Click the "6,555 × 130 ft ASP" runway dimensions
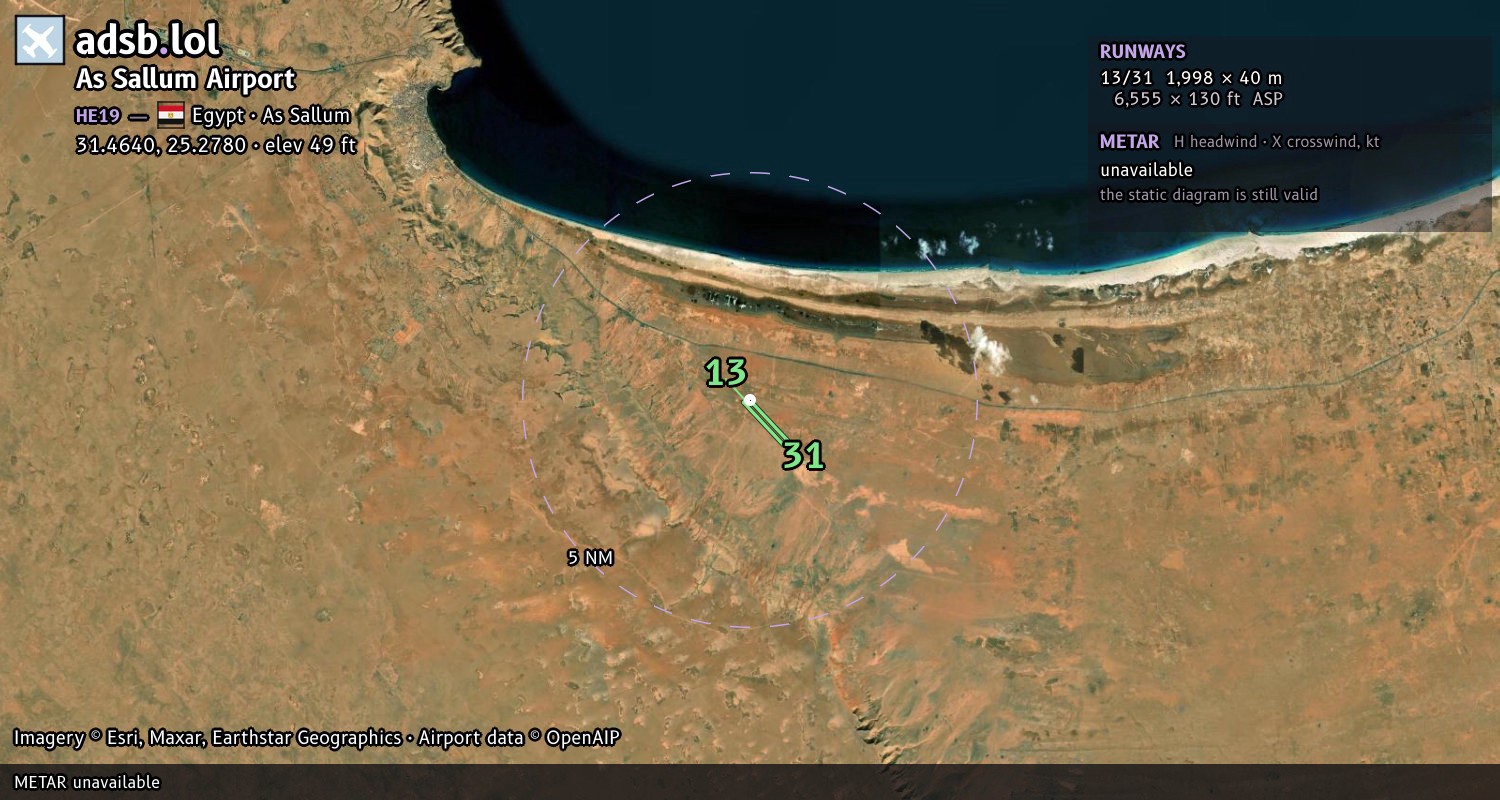The height and width of the screenshot is (800, 1500). (1198, 99)
